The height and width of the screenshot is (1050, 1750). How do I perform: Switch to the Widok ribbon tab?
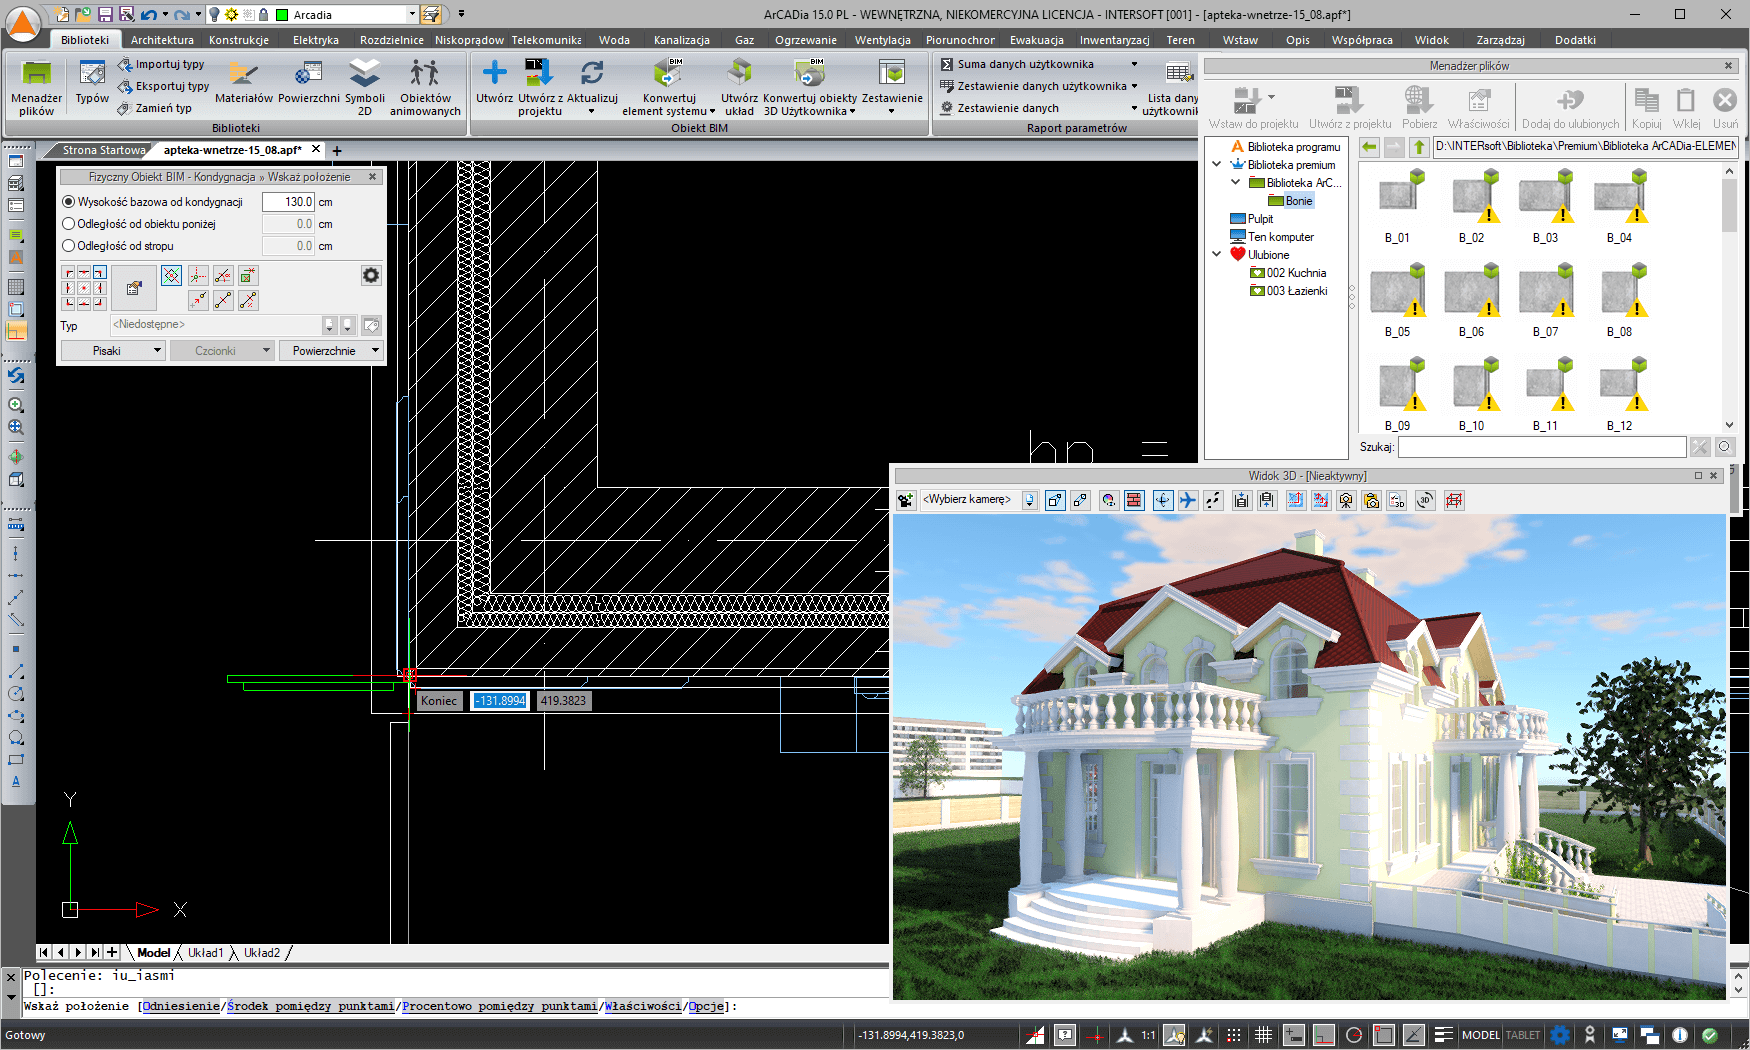click(1431, 40)
